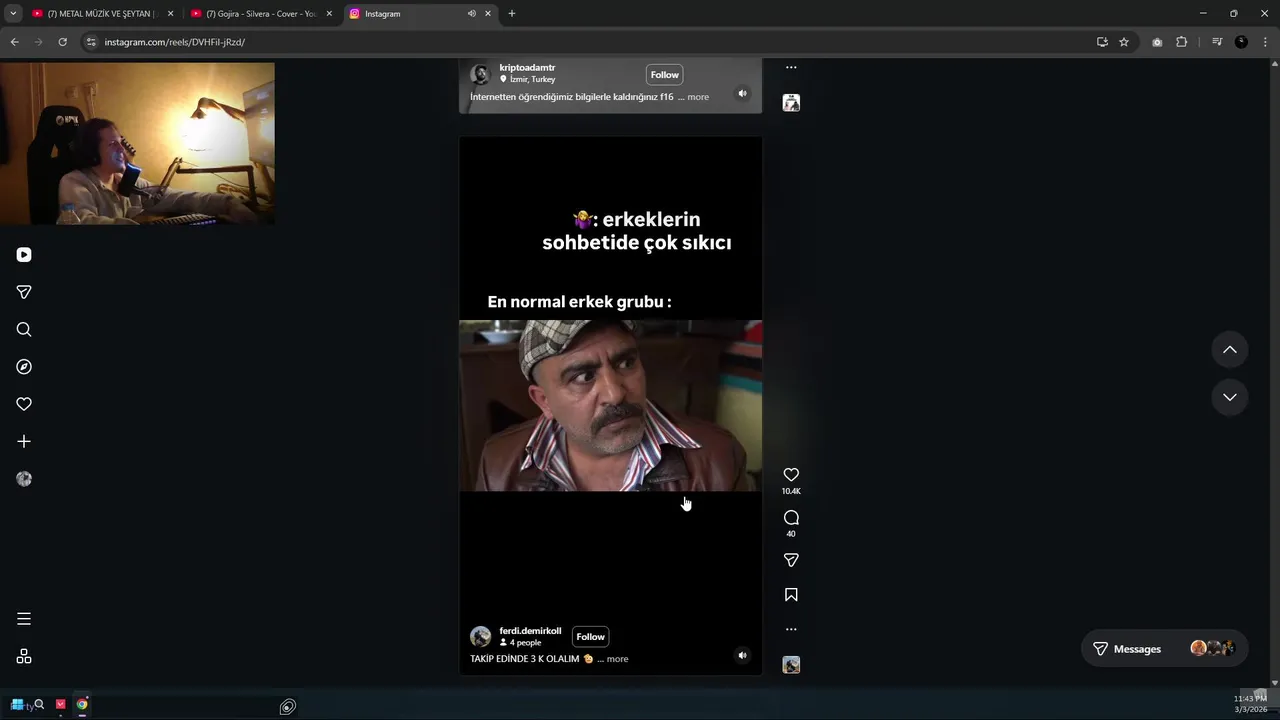Mute the Instagram tab audio indicator

tap(471, 14)
